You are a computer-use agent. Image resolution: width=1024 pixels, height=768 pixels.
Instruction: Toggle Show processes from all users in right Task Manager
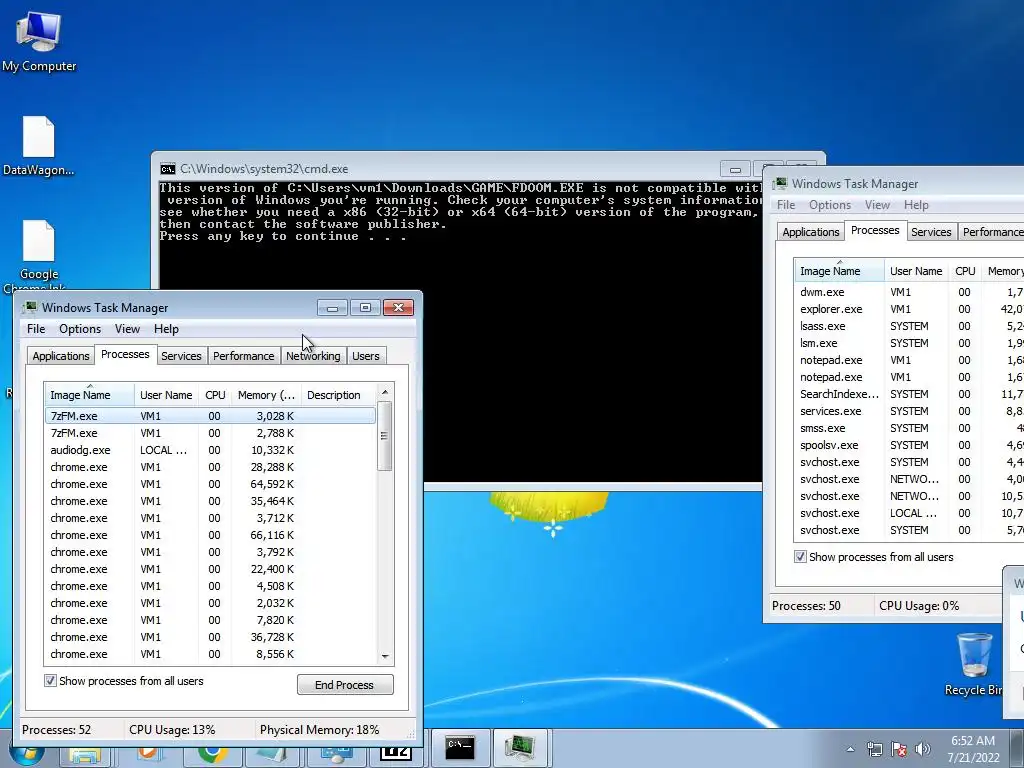click(x=800, y=556)
